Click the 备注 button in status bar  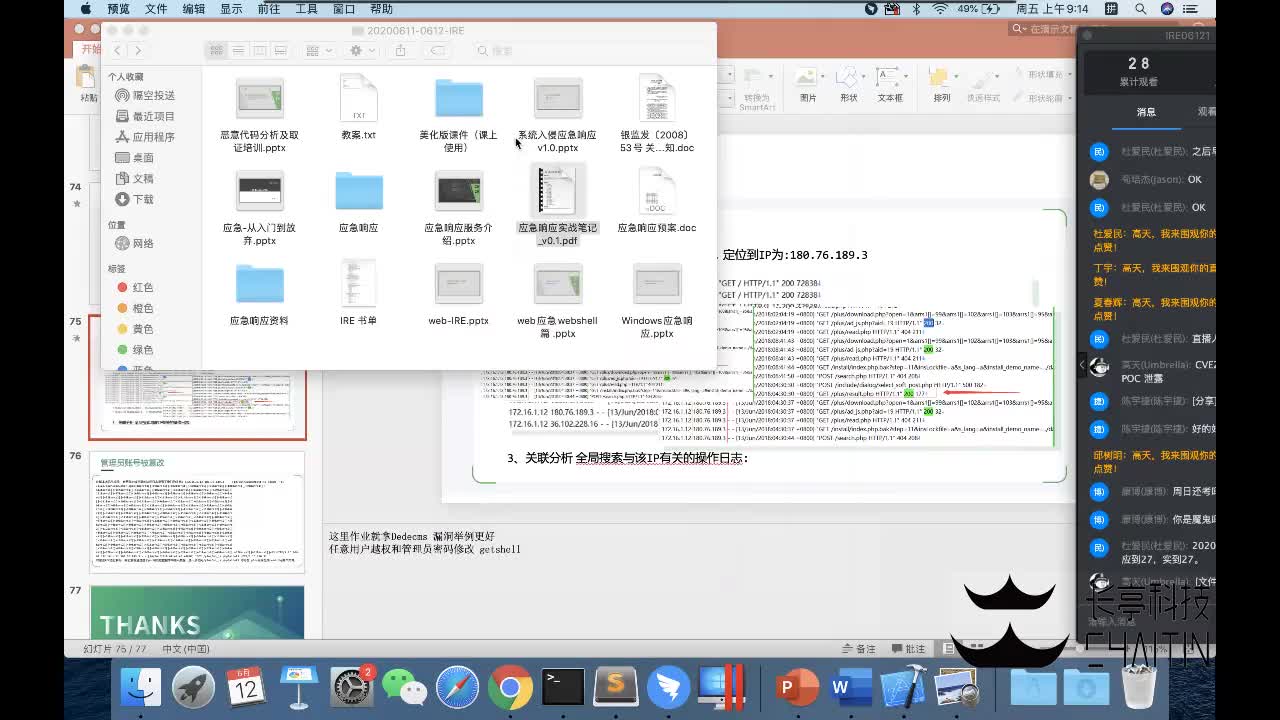860,648
